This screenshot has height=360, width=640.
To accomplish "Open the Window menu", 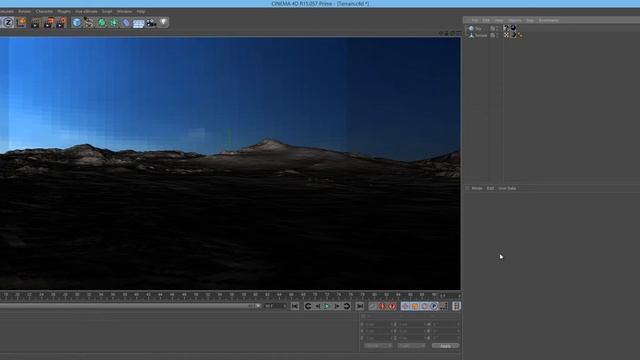I will [124, 11].
